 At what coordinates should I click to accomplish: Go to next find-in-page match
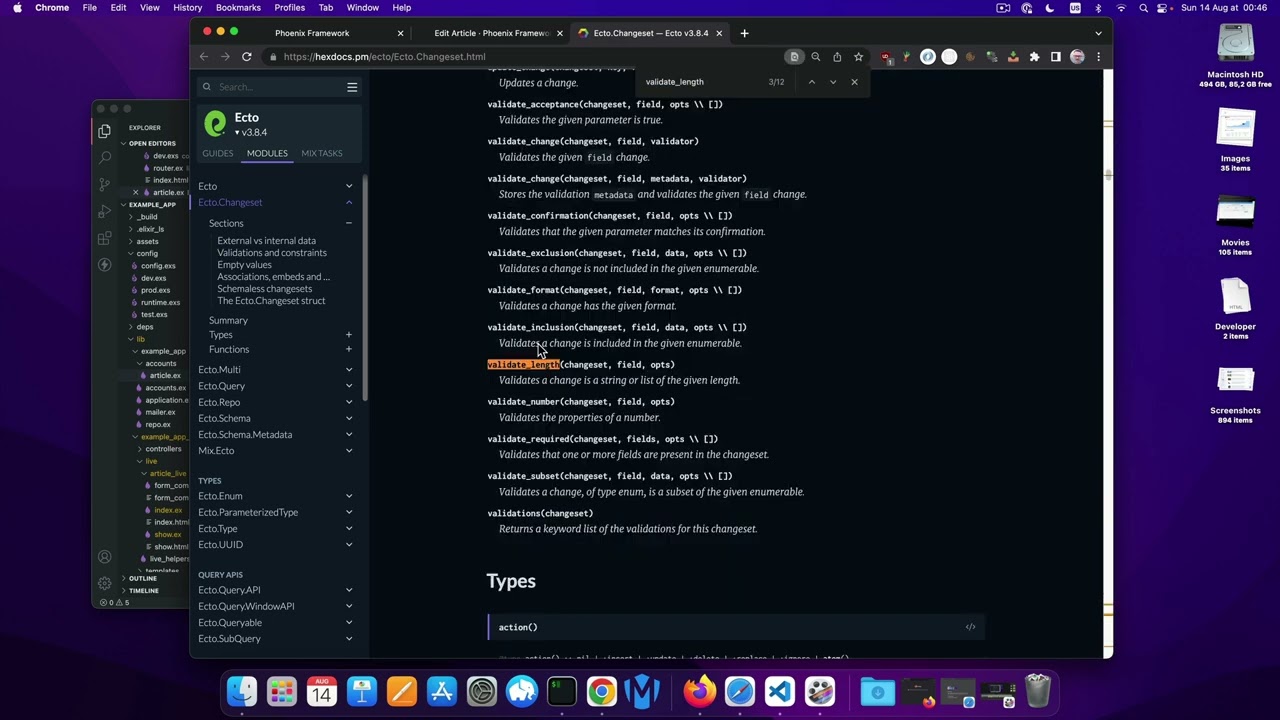(x=832, y=82)
